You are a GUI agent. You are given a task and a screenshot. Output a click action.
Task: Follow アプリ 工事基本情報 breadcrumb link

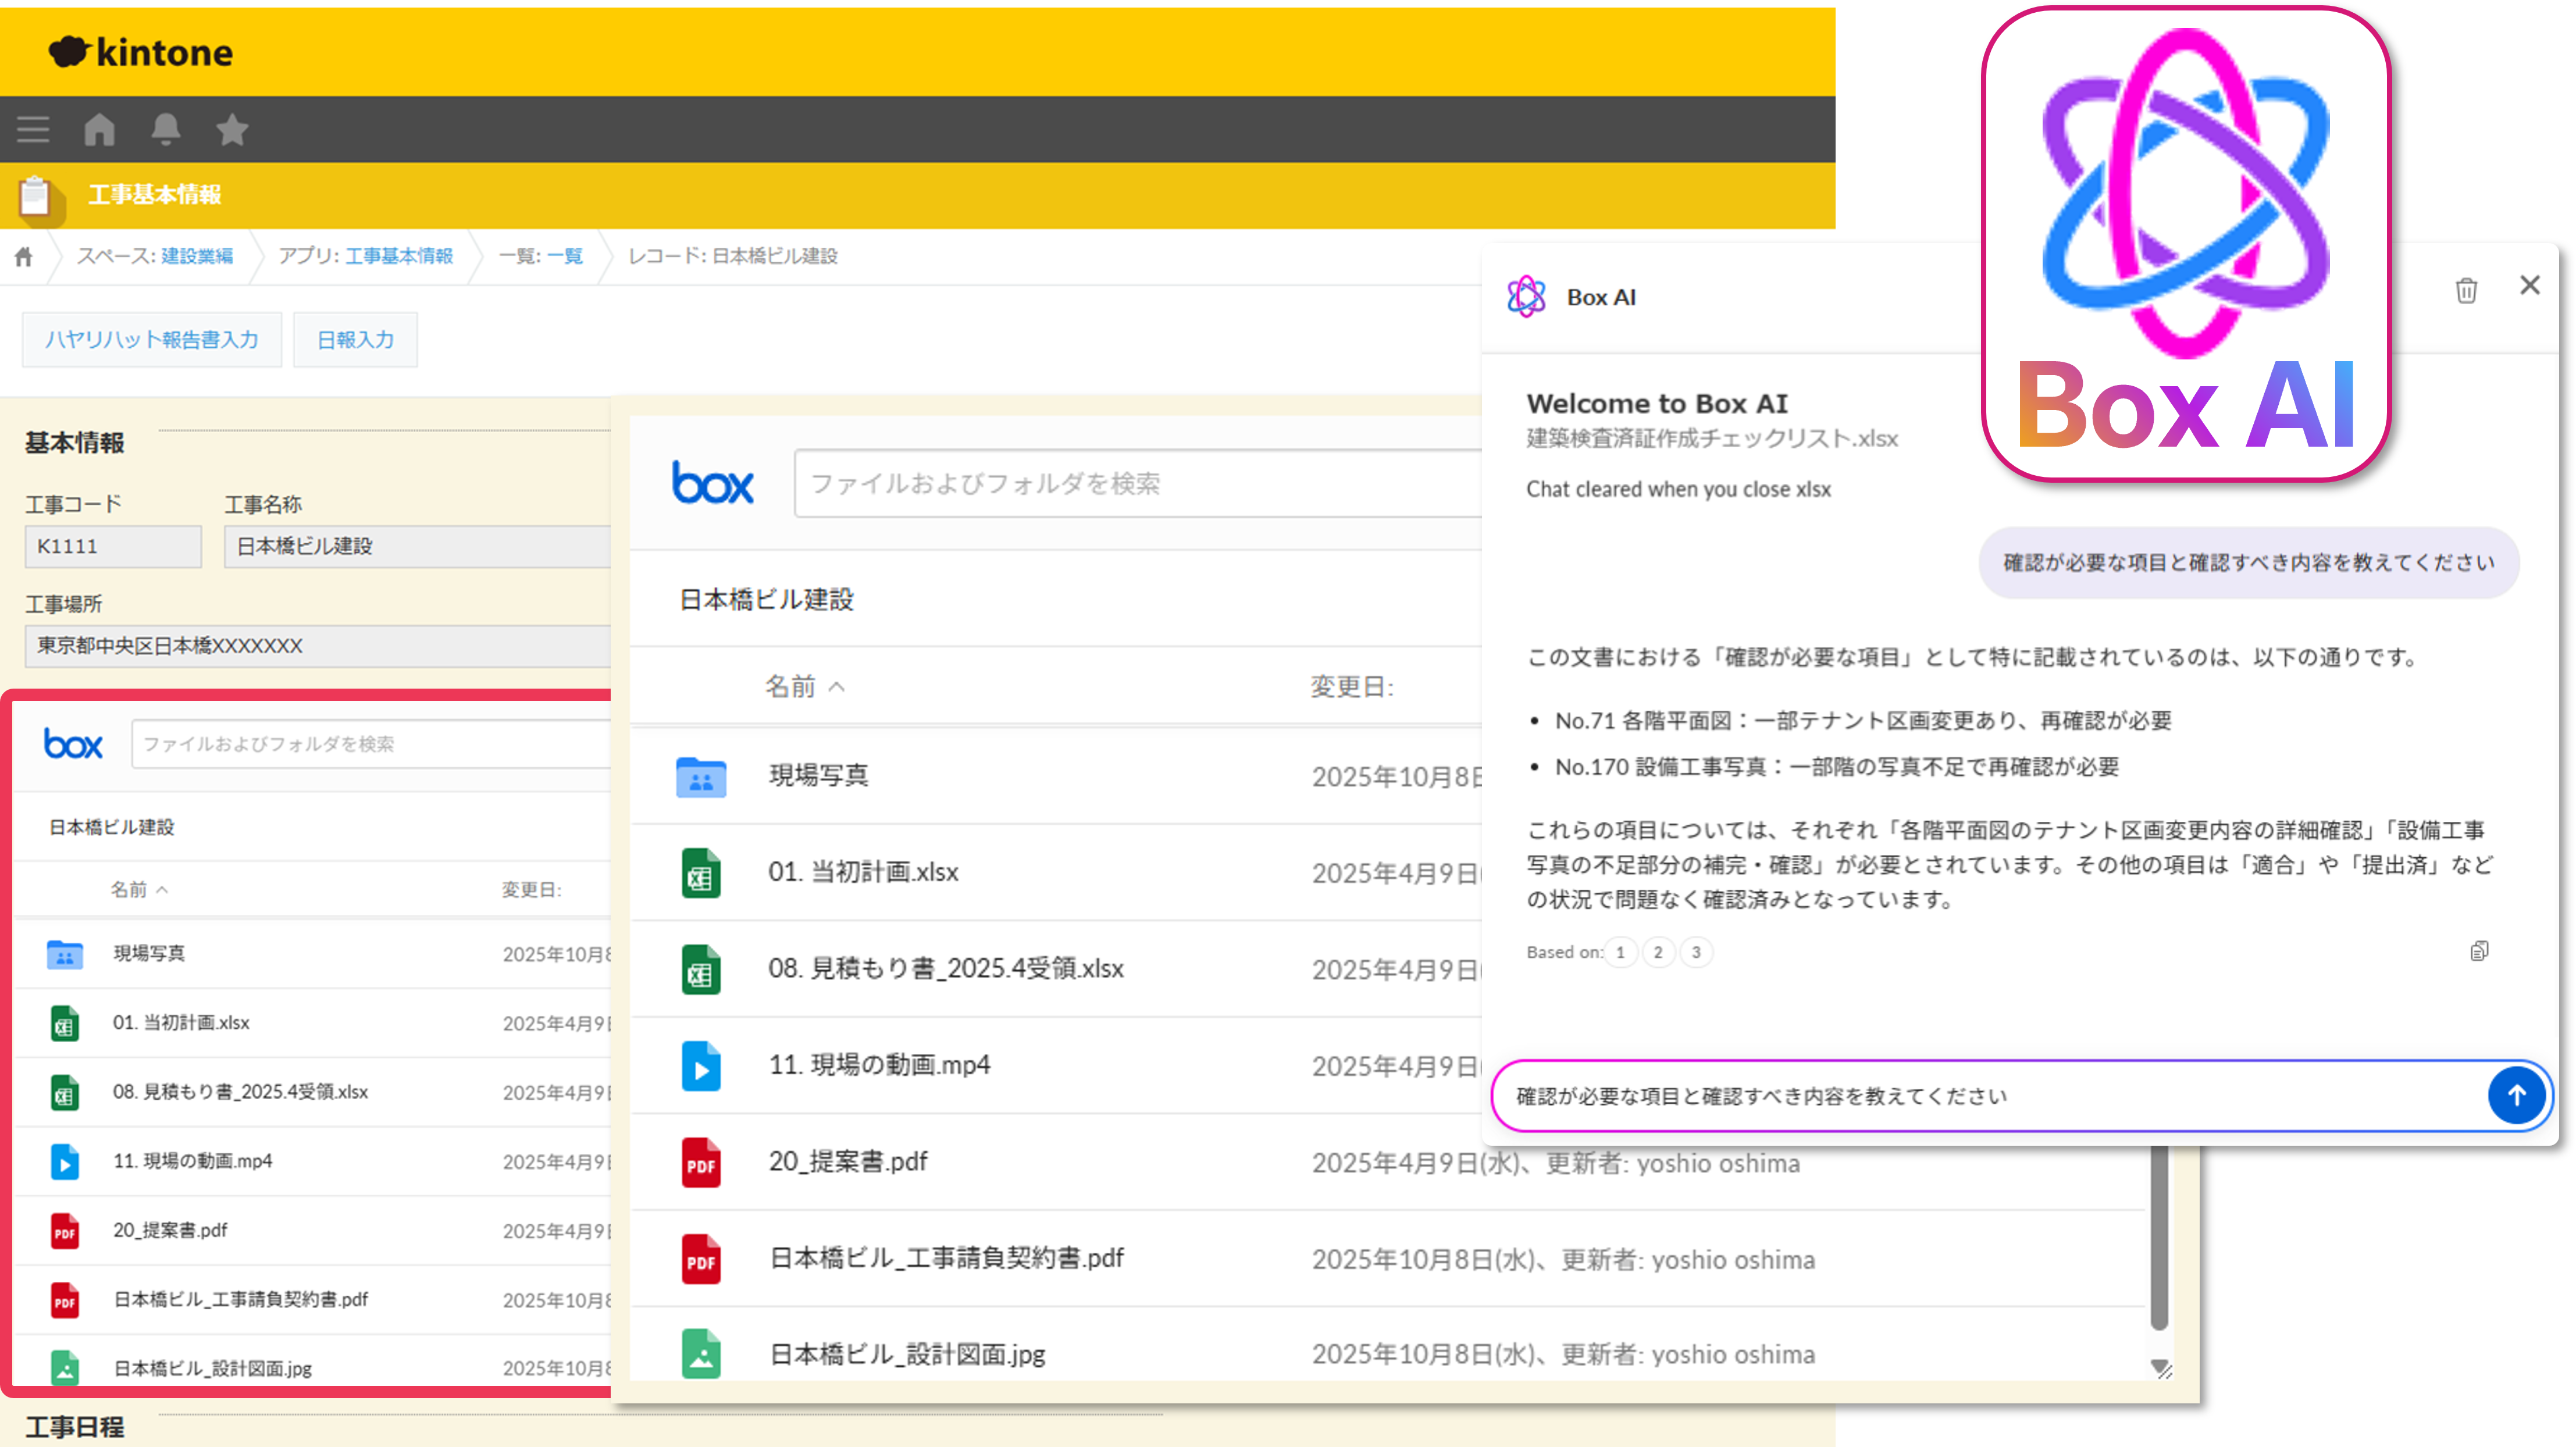(x=399, y=256)
